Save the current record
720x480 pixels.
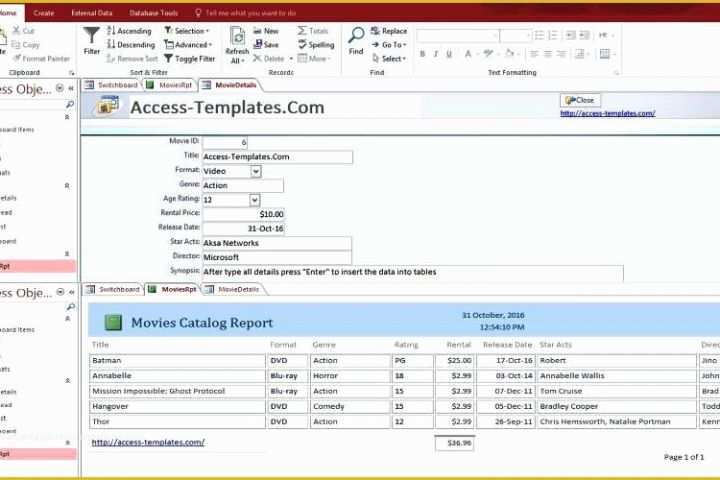(x=266, y=45)
